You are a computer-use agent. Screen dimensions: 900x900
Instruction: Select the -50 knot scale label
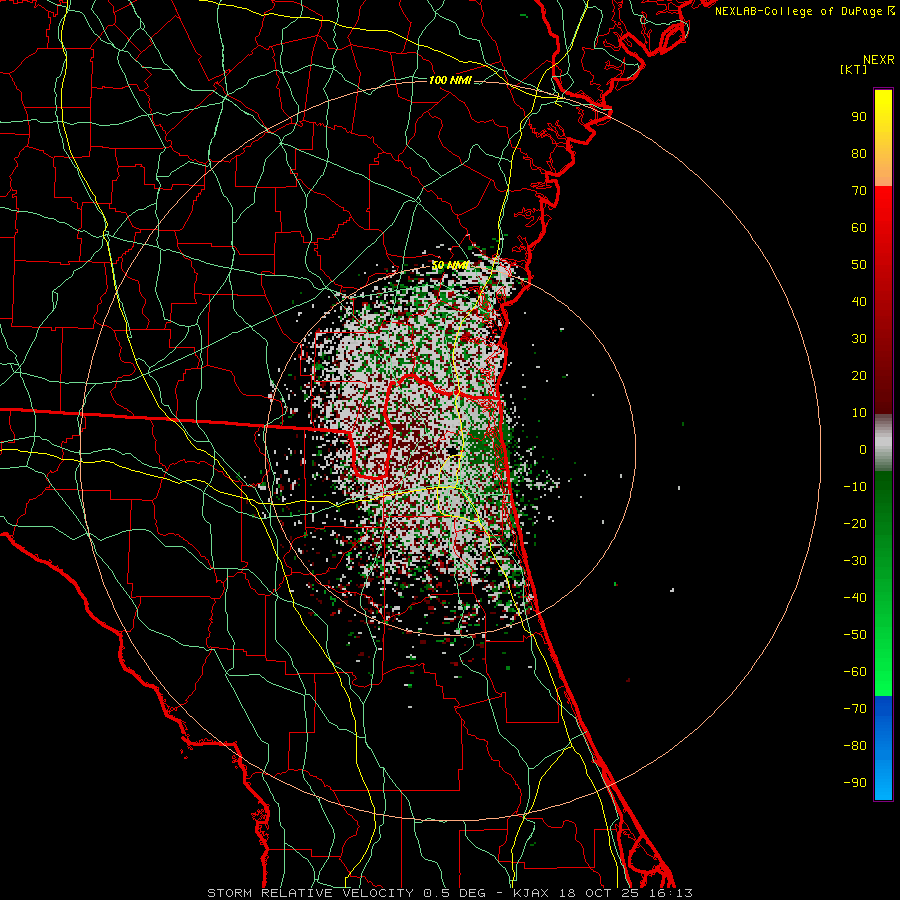[x=855, y=635]
